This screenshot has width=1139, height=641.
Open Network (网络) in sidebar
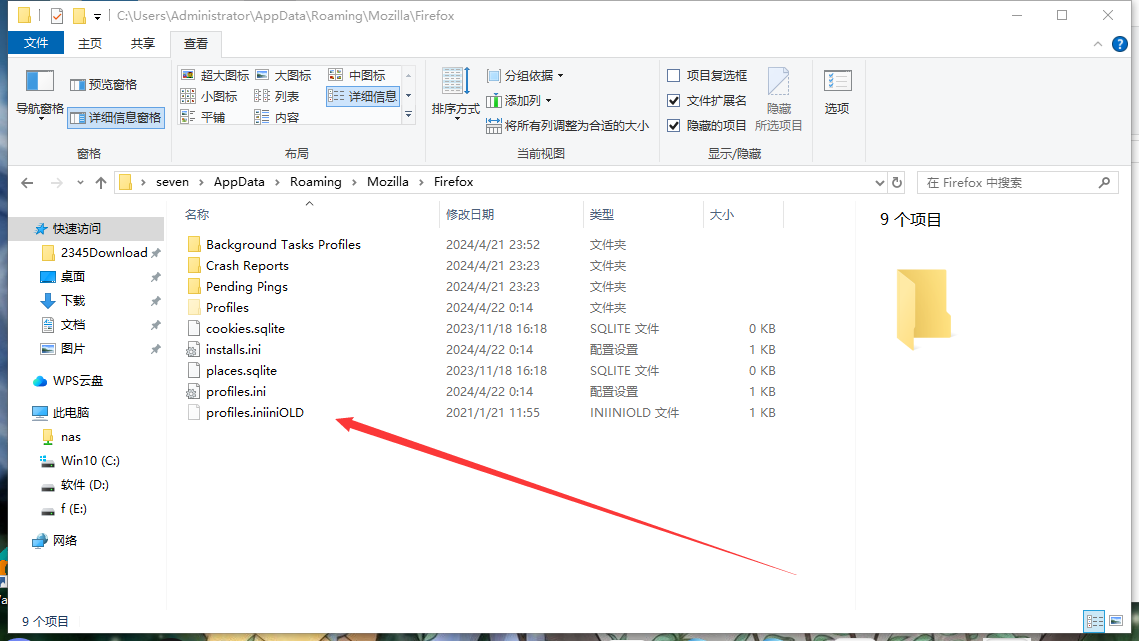tap(65, 540)
